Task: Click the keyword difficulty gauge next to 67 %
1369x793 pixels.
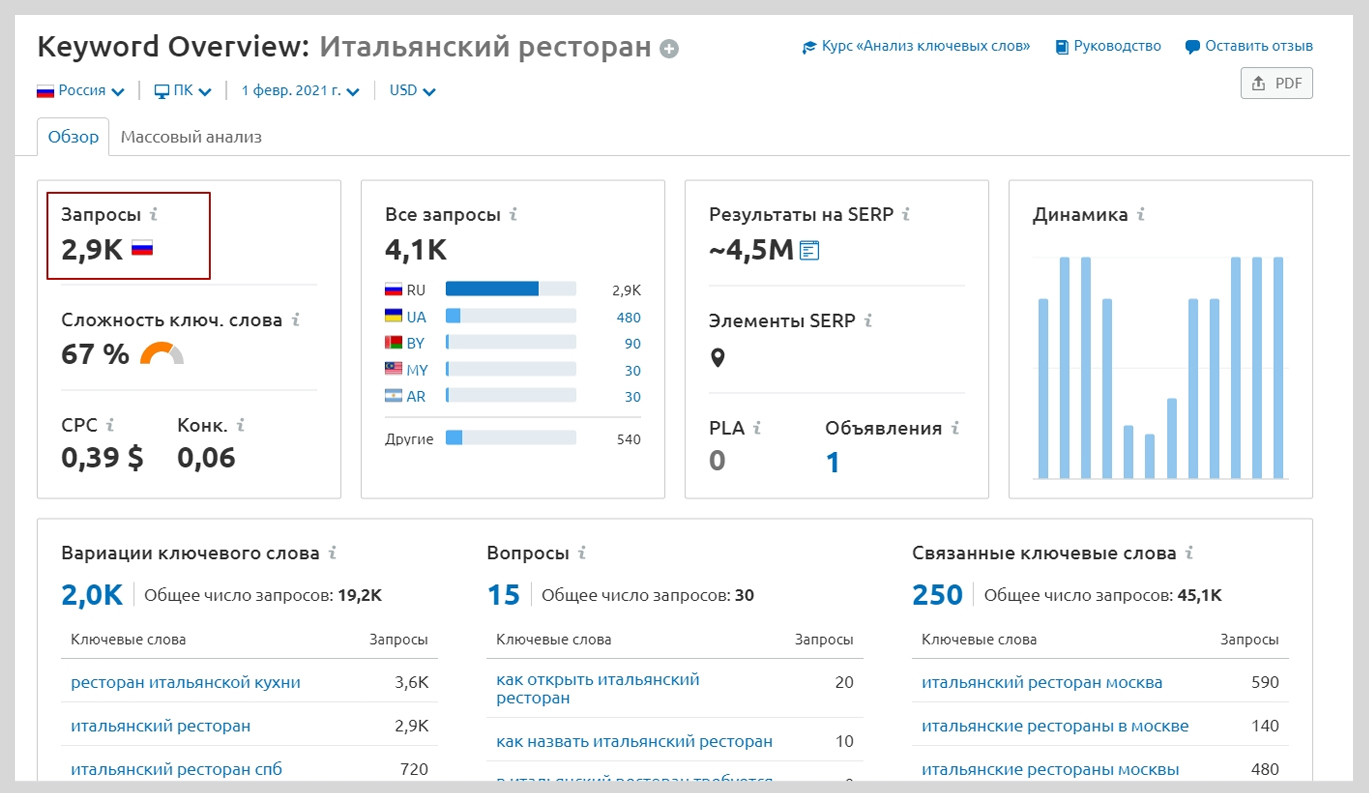Action: [x=162, y=353]
